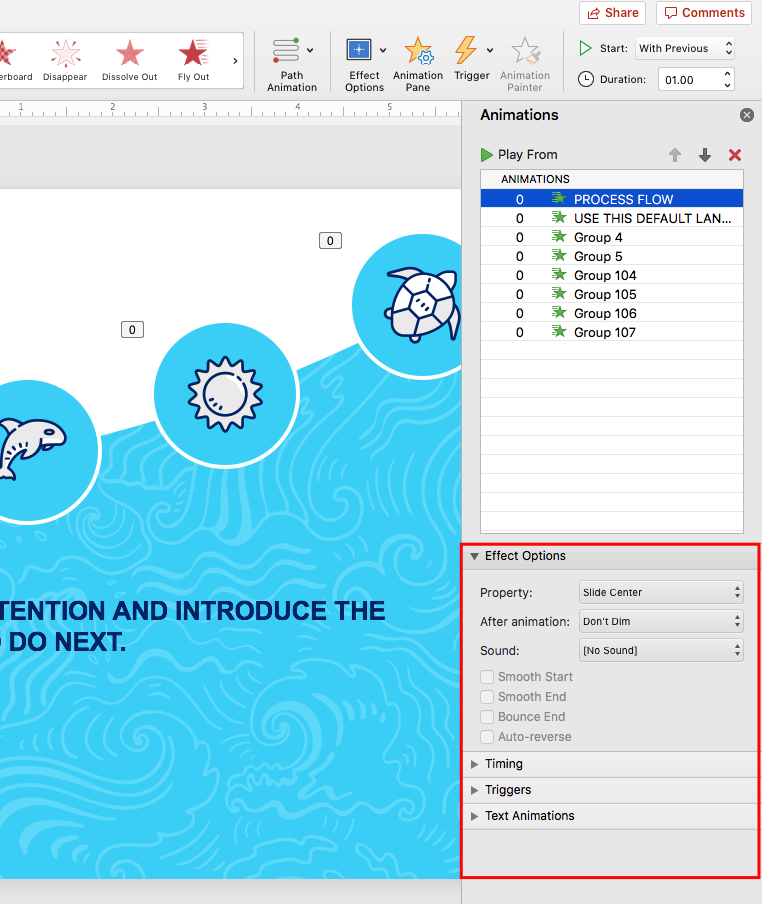This screenshot has width=762, height=904.
Task: Toggle the Auto-reverse checkbox
Action: 487,737
